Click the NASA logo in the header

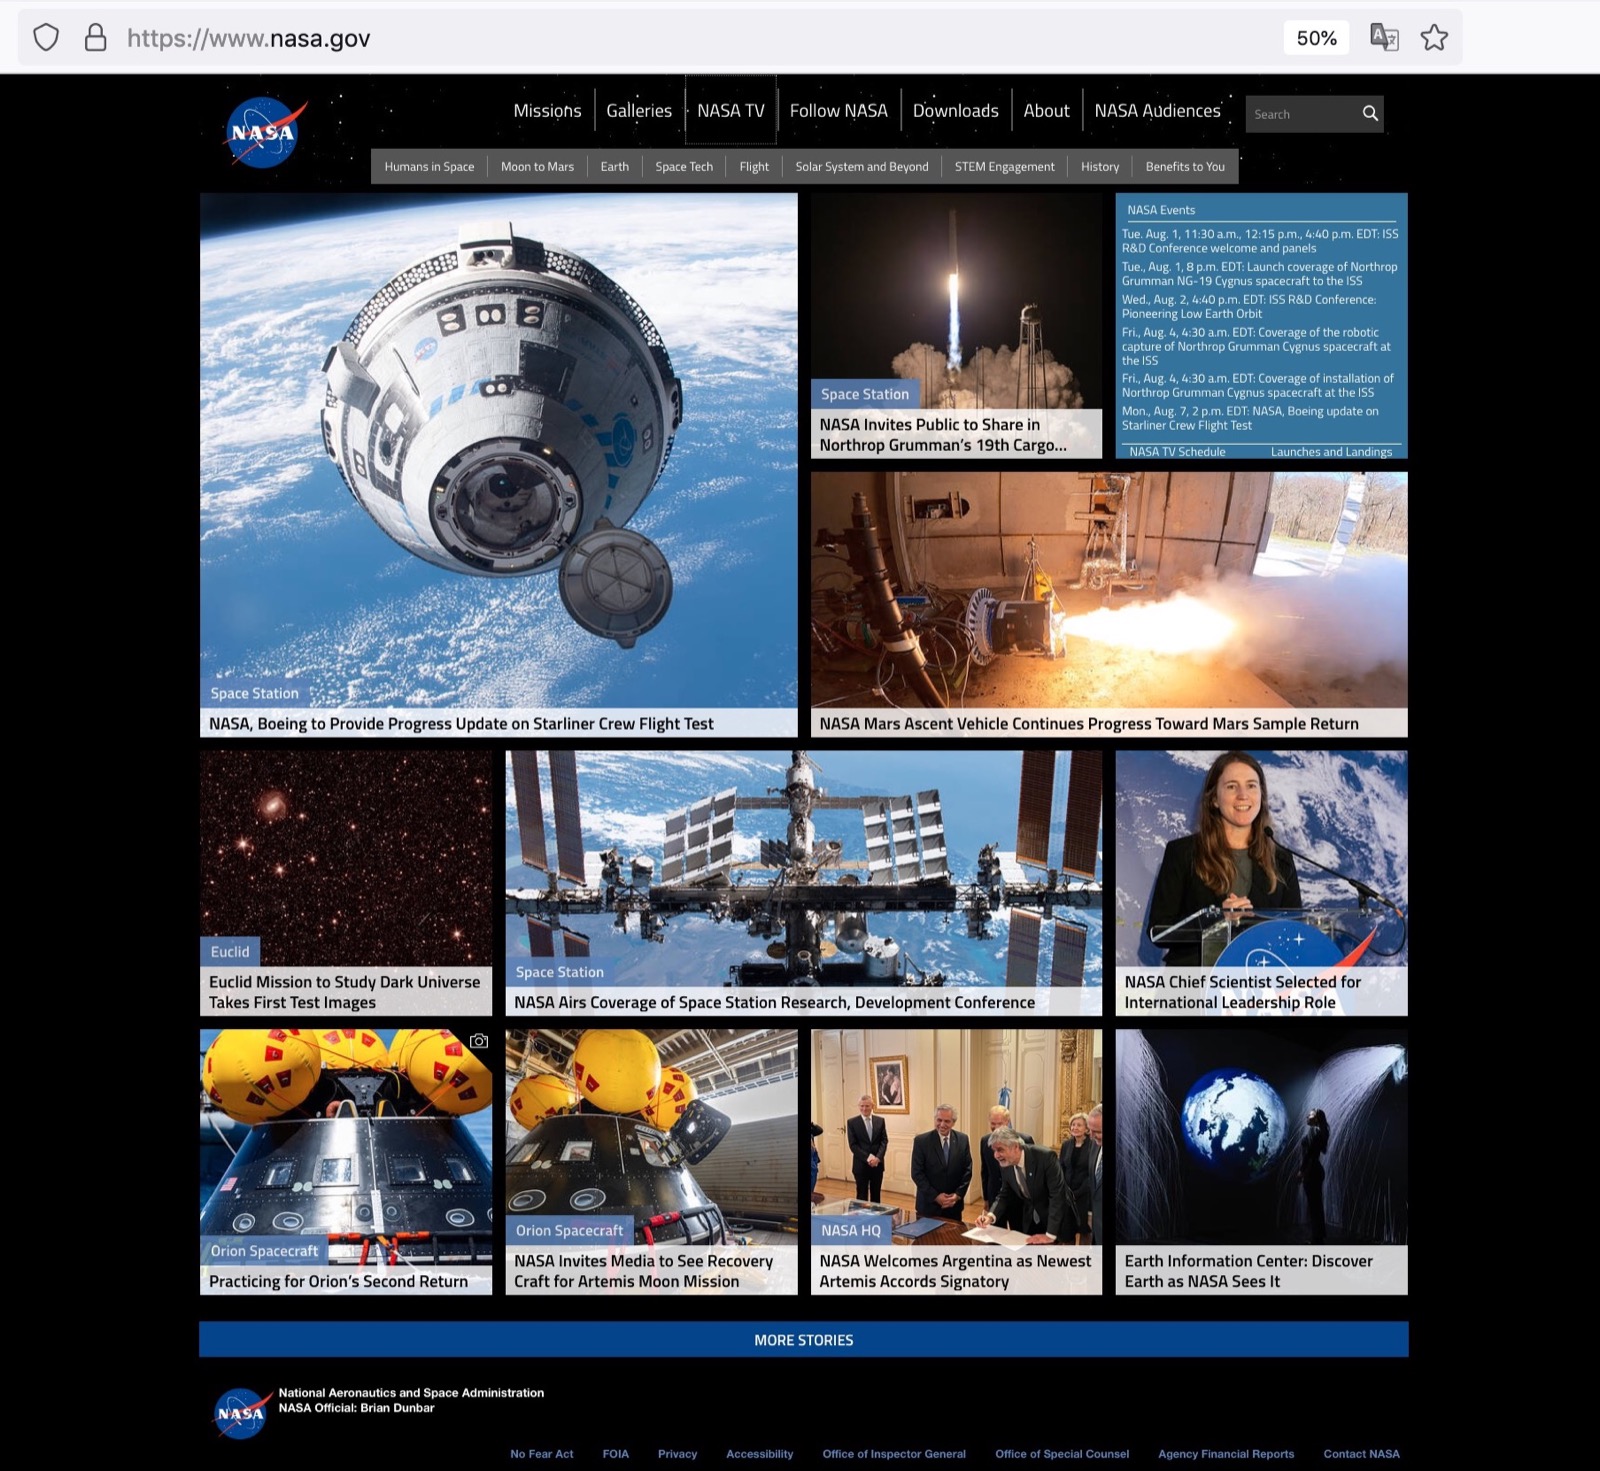264,132
